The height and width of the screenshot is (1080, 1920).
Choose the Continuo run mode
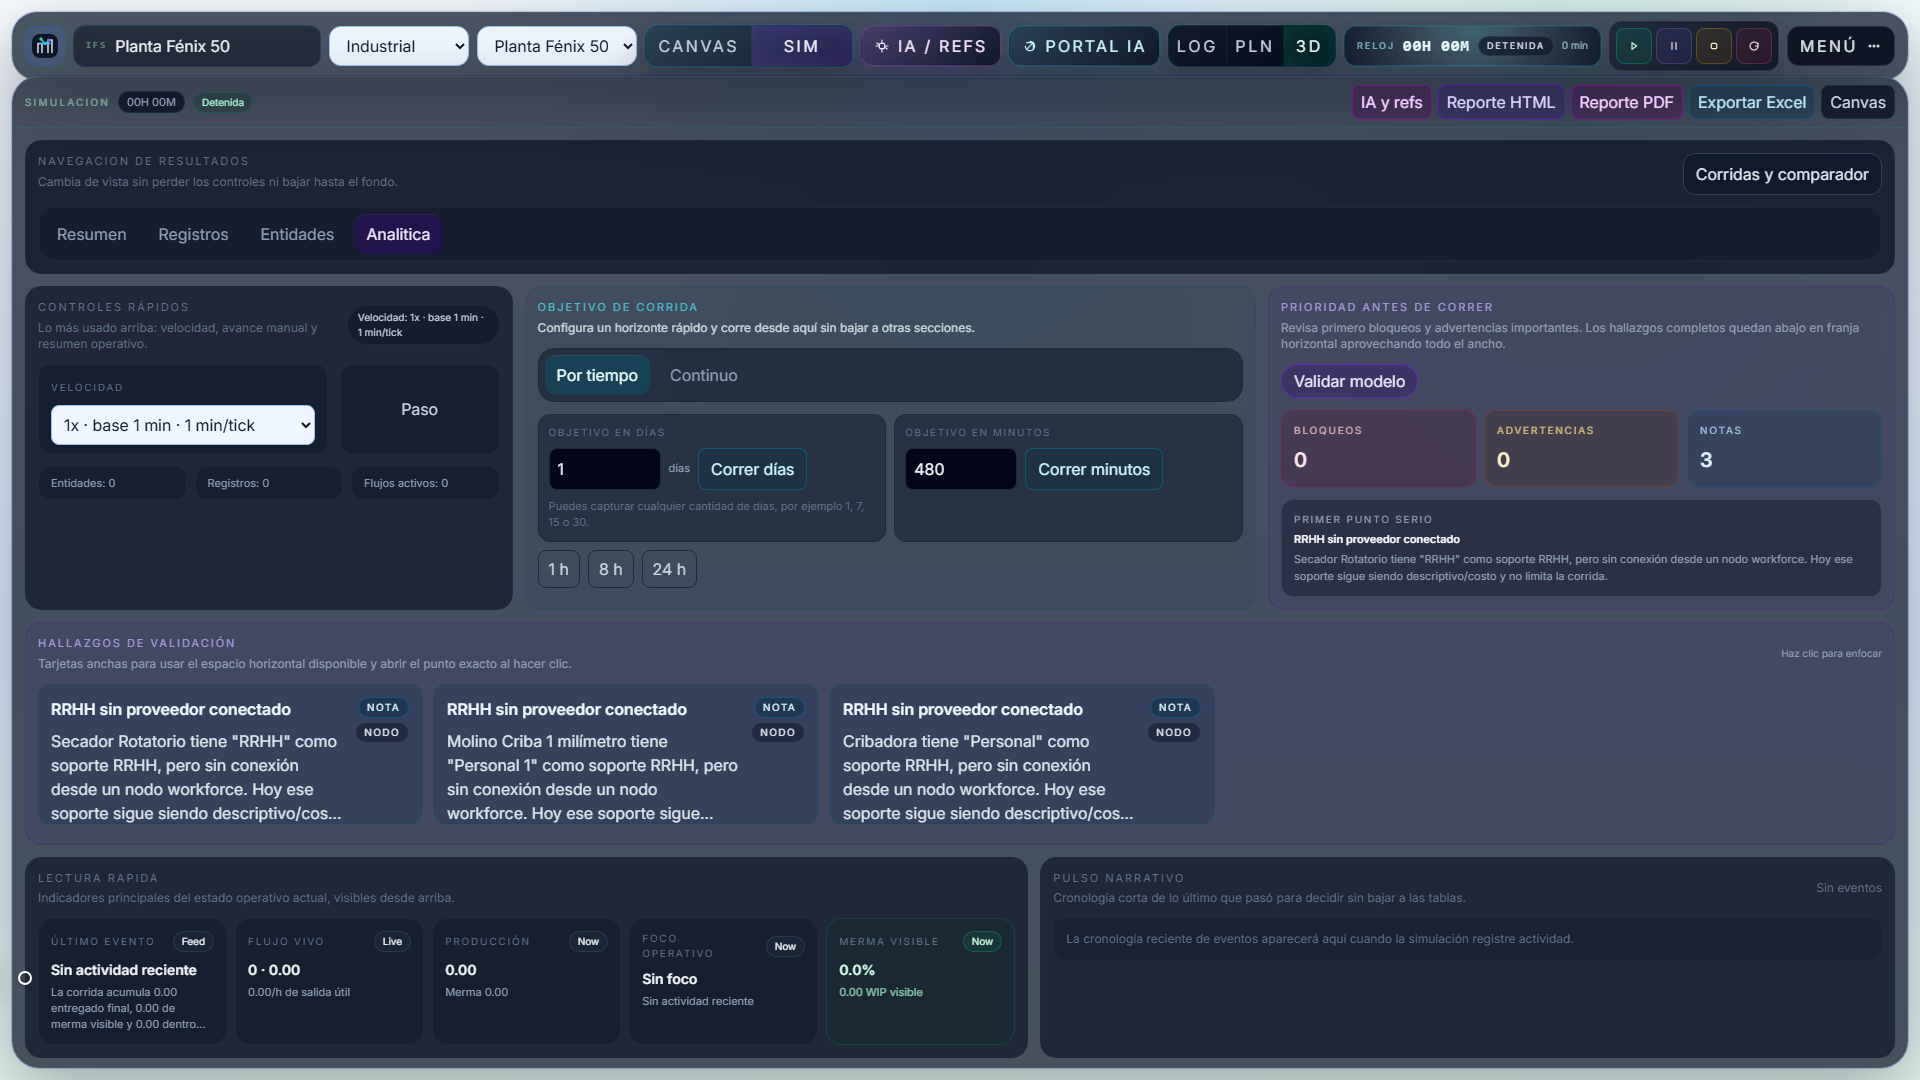point(704,375)
